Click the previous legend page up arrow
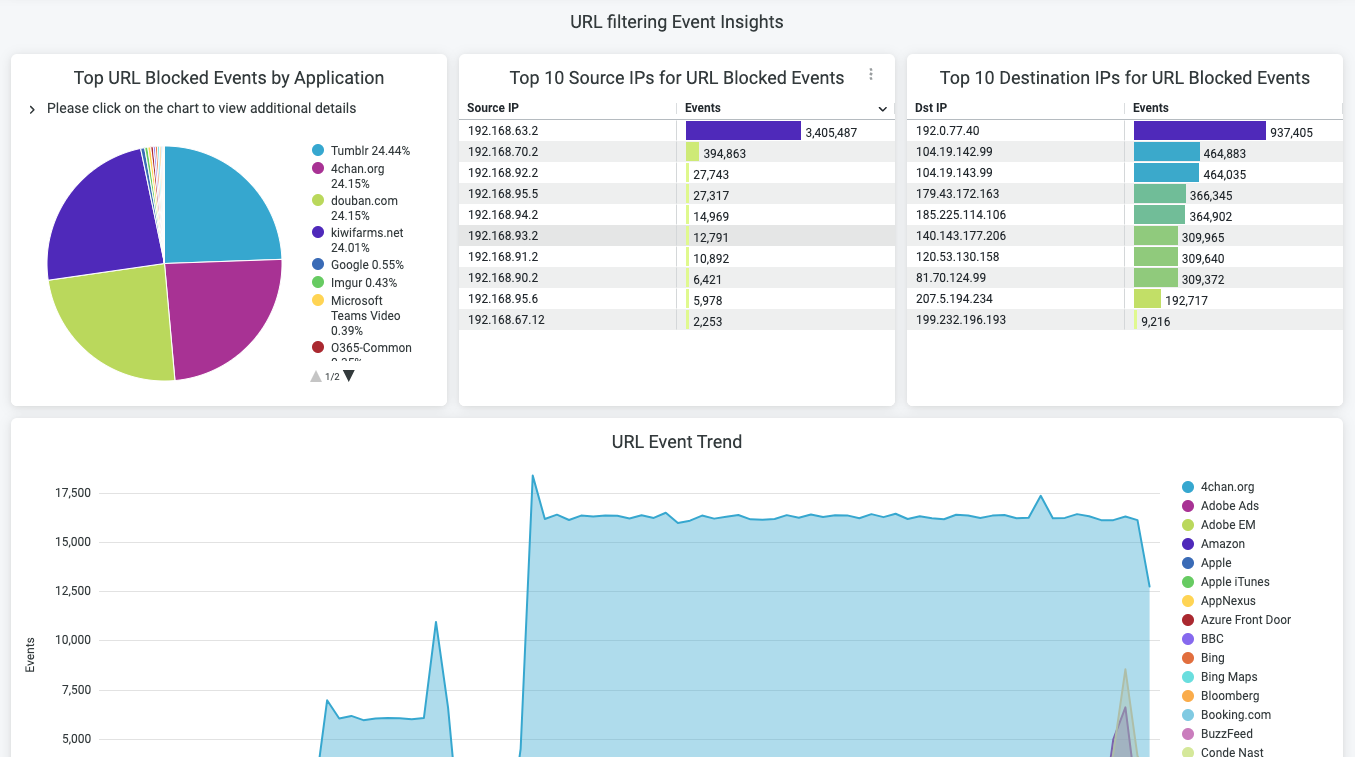This screenshot has width=1355, height=757. point(316,376)
